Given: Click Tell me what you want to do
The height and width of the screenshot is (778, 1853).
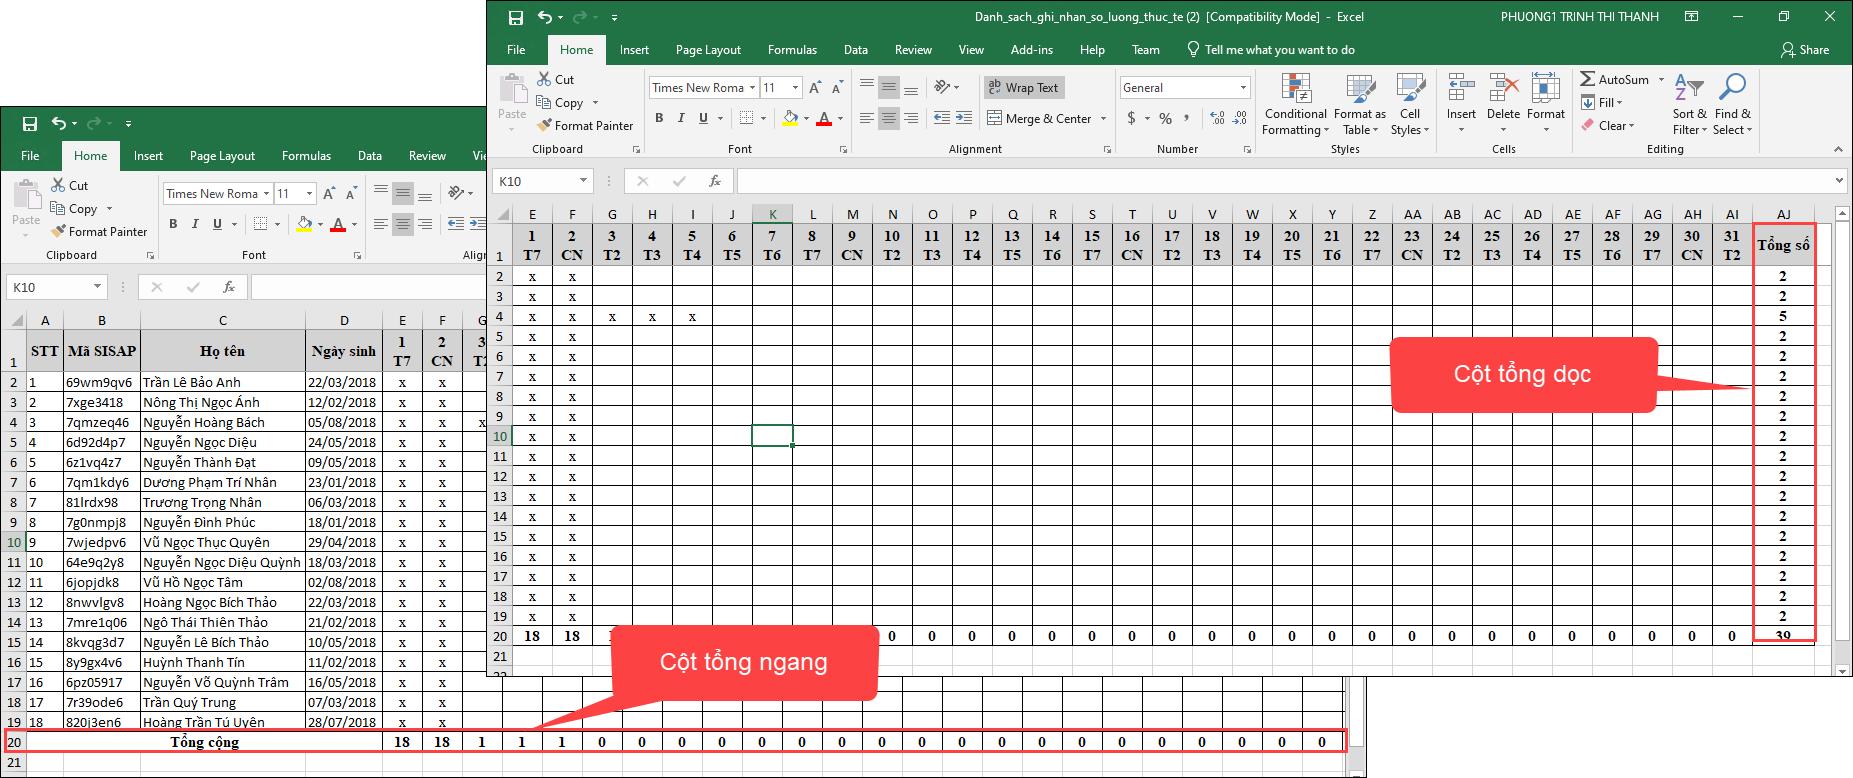Looking at the screenshot, I should click(1279, 50).
